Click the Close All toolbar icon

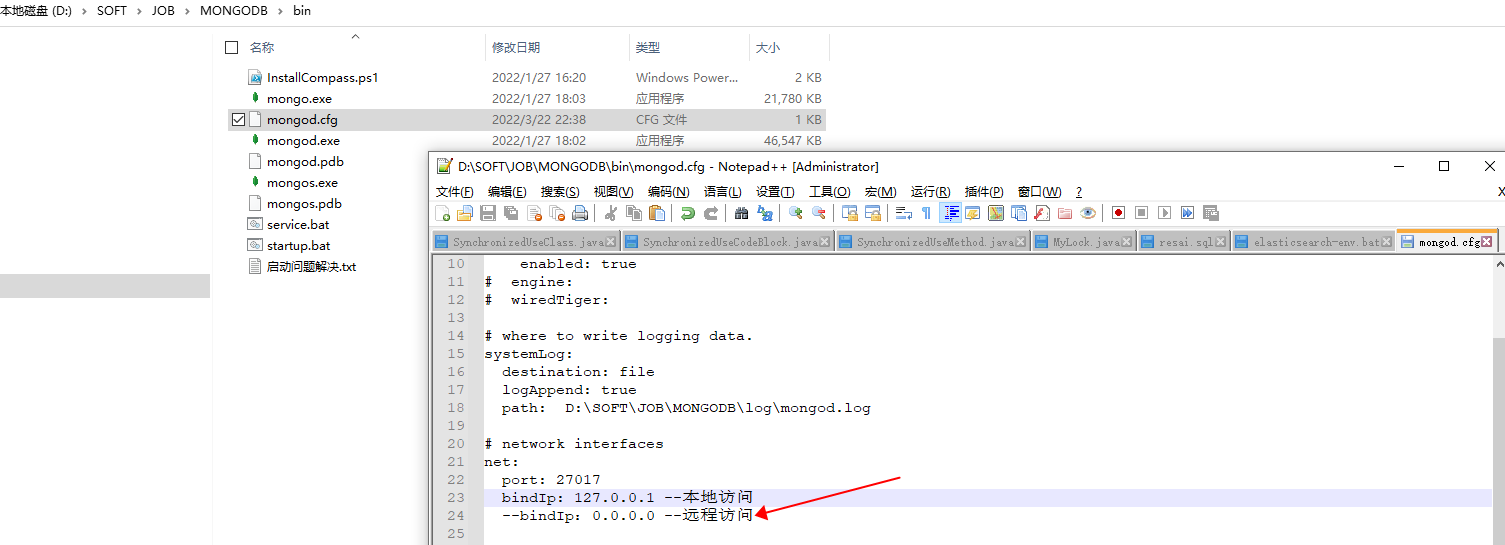pyautogui.click(x=558, y=213)
